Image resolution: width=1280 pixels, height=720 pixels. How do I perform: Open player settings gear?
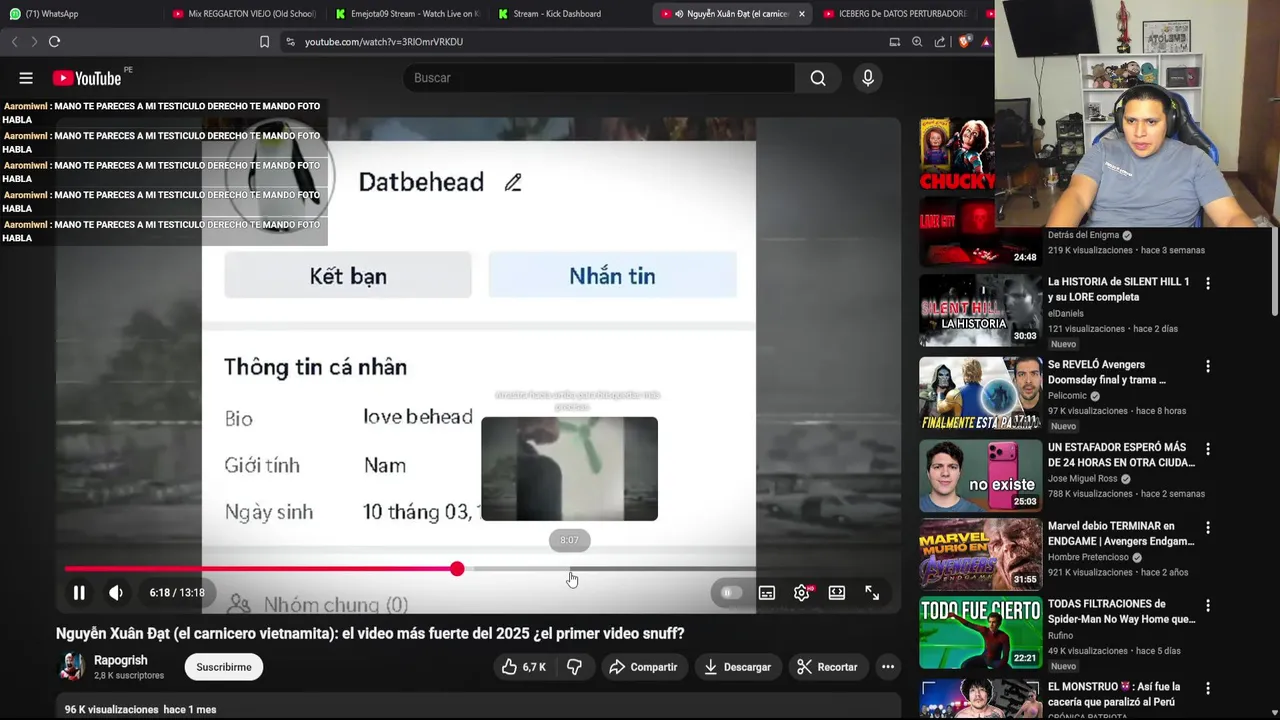click(802, 593)
